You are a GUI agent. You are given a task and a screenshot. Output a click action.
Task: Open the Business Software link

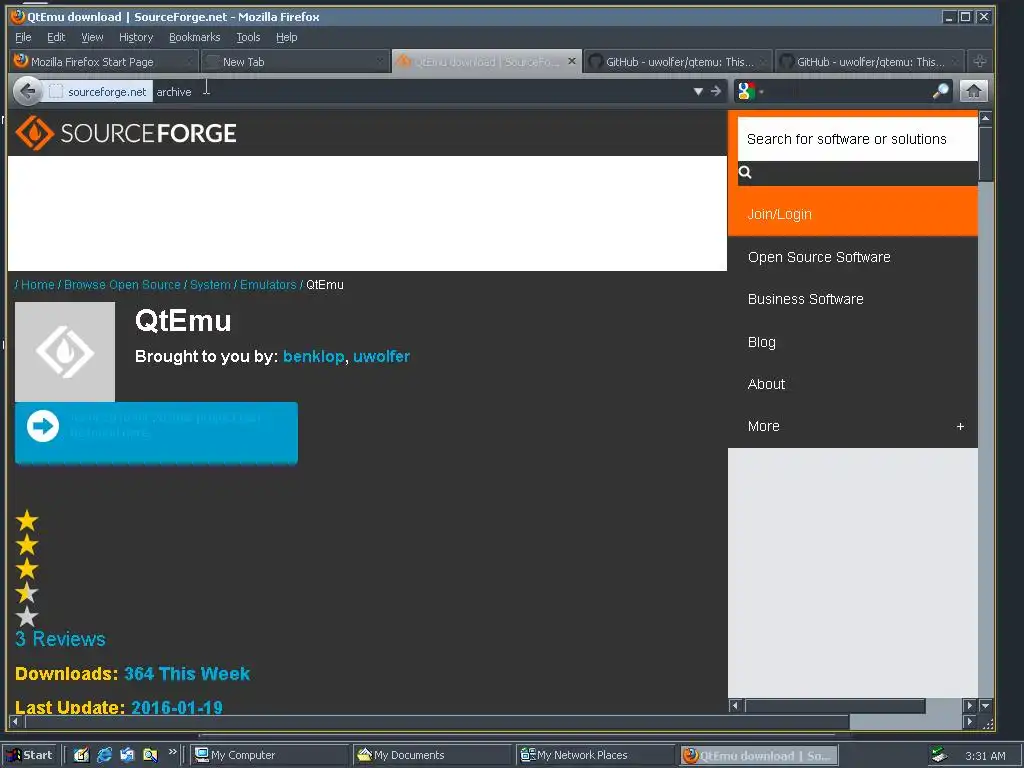pos(805,299)
